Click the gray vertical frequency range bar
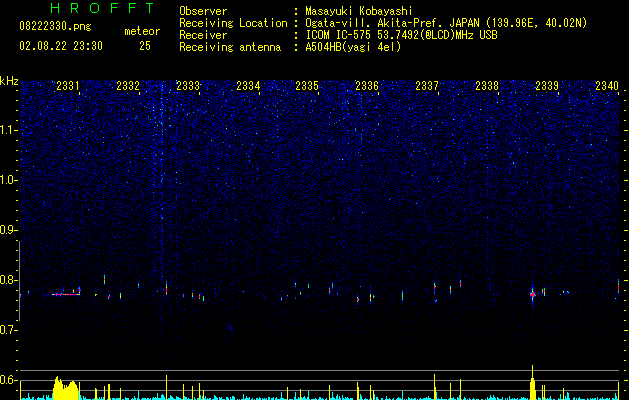 (19, 281)
